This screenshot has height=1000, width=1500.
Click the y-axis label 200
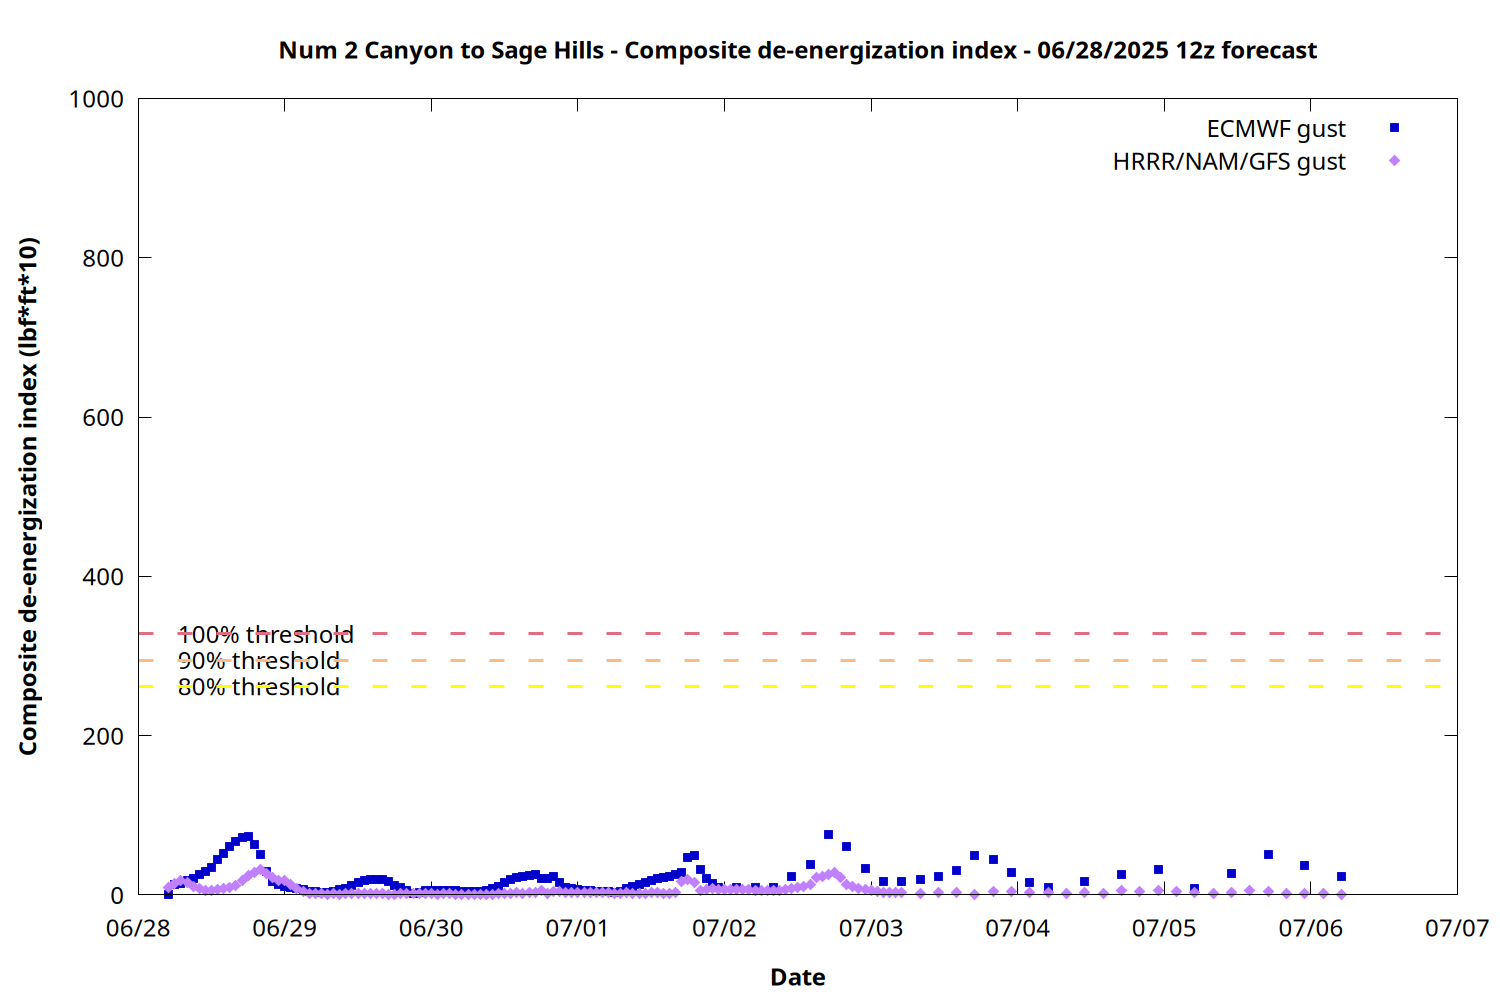103,736
